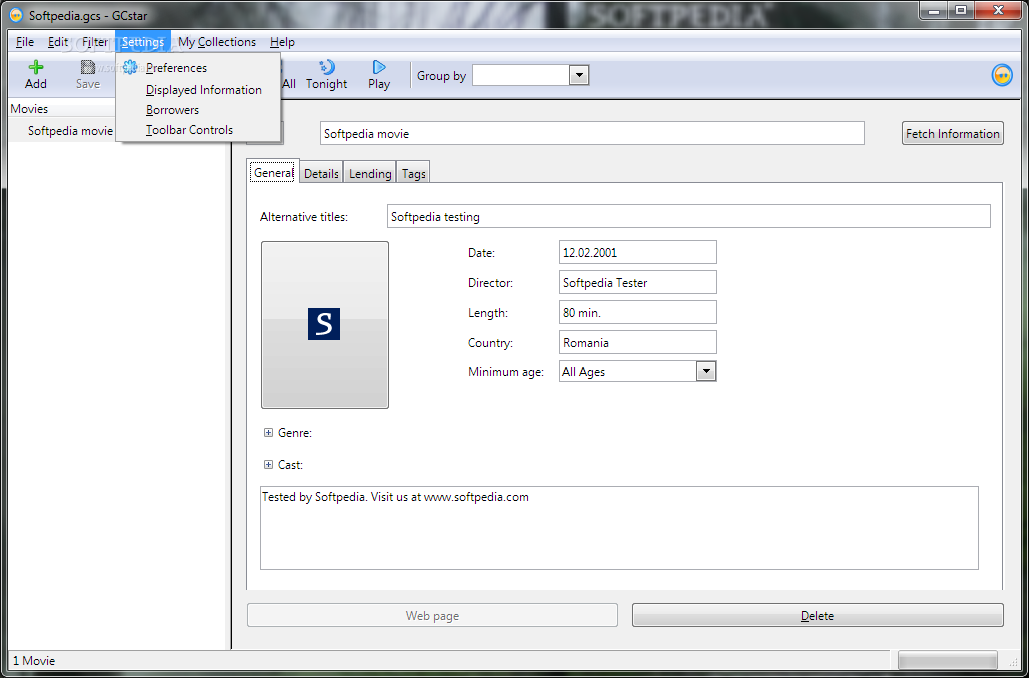Image resolution: width=1029 pixels, height=678 pixels.
Task: Switch to the Details tab
Action: (x=322, y=173)
